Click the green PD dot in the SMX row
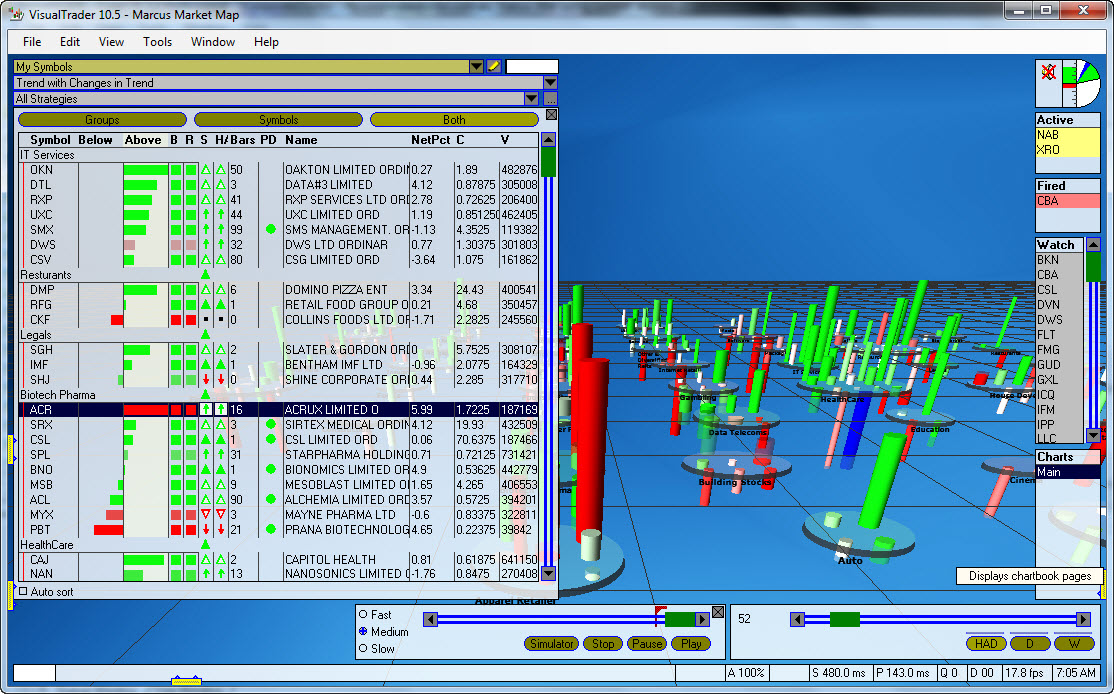This screenshot has height=694, width=1114. coord(270,229)
